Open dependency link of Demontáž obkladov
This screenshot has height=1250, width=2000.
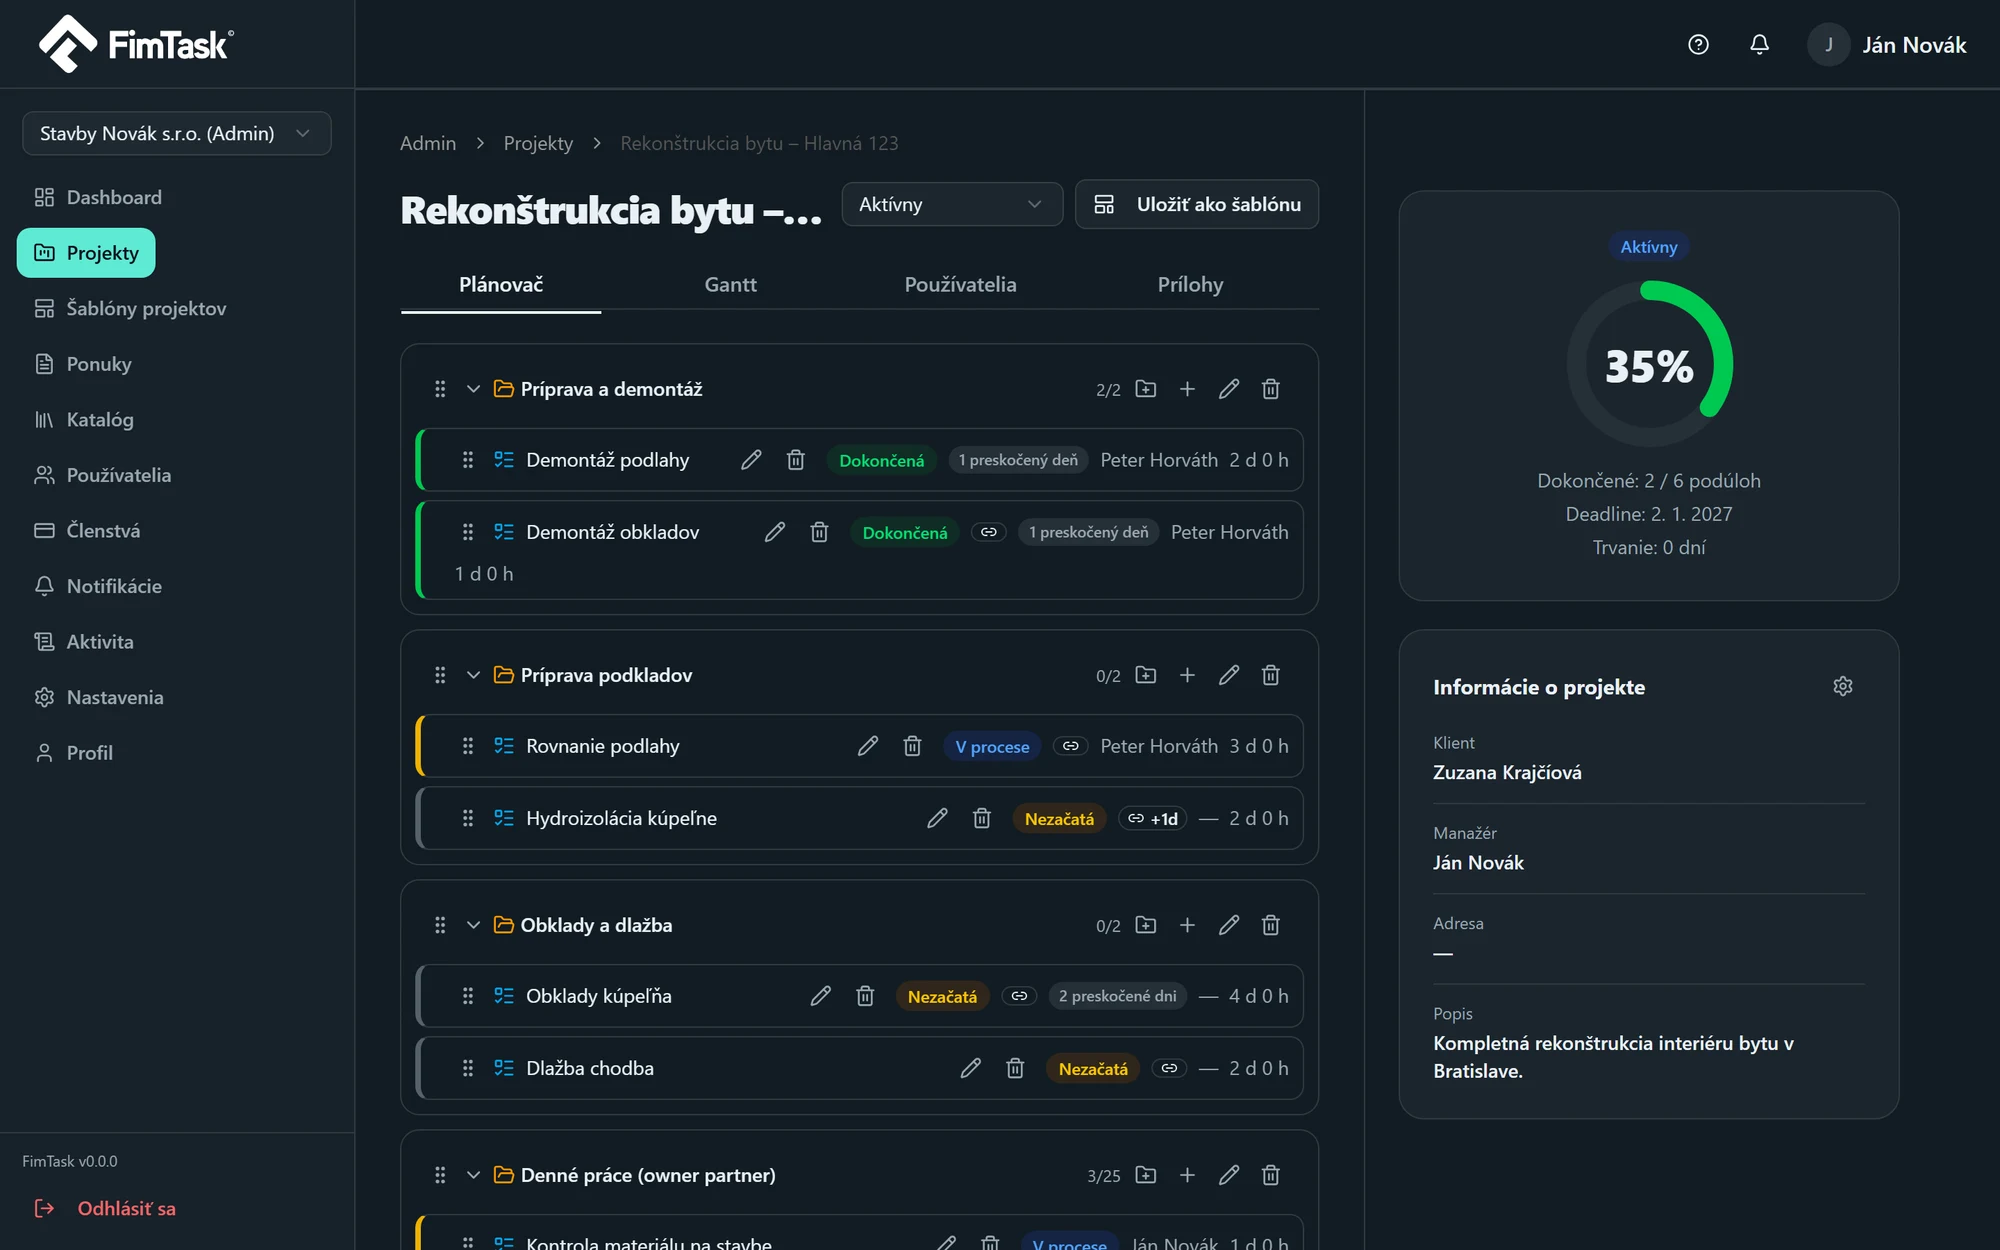(989, 532)
